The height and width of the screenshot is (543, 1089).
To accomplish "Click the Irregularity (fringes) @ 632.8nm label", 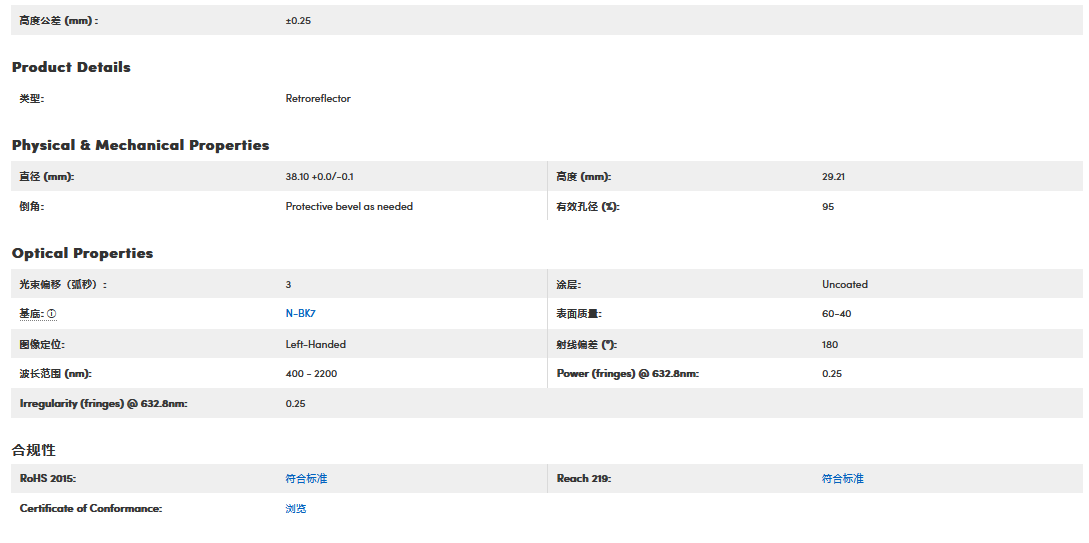I will tap(104, 404).
